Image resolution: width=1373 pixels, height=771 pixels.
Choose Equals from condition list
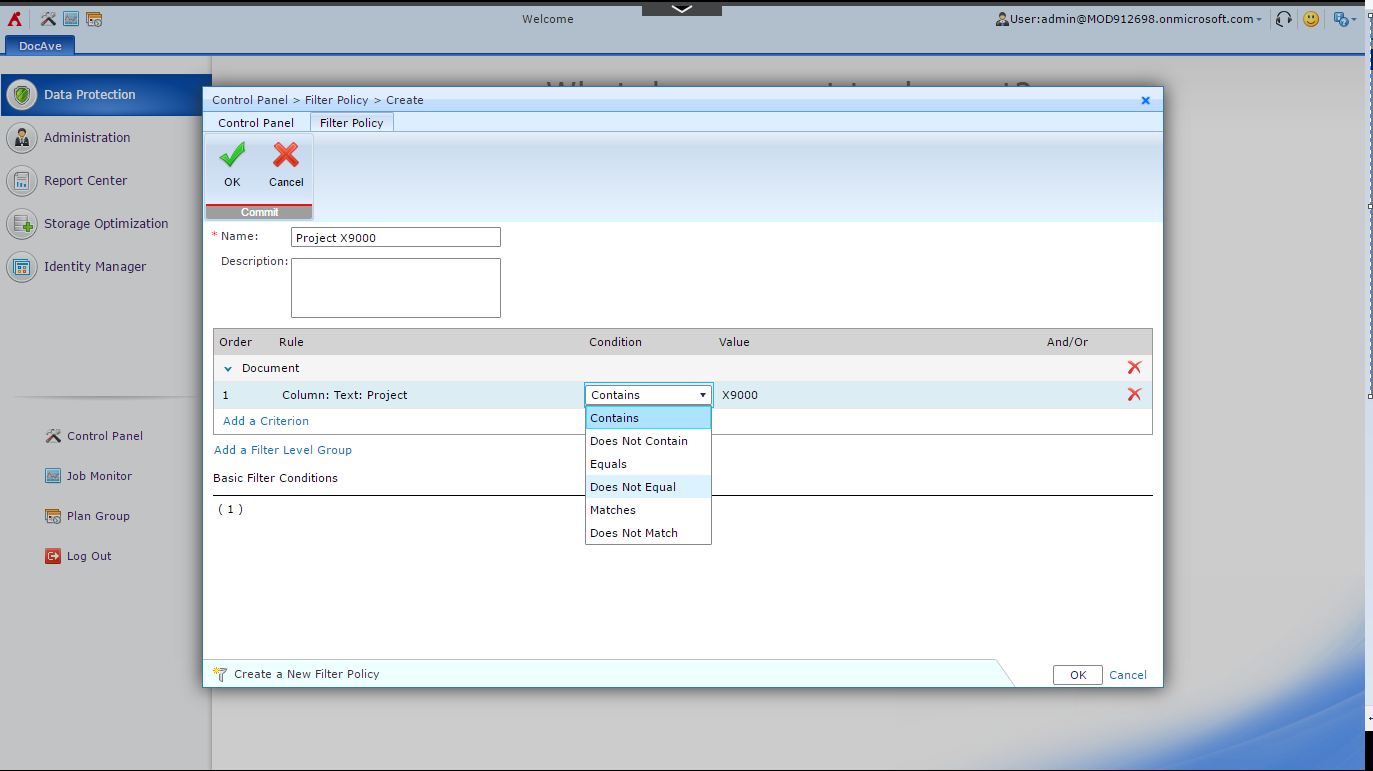click(x=648, y=464)
